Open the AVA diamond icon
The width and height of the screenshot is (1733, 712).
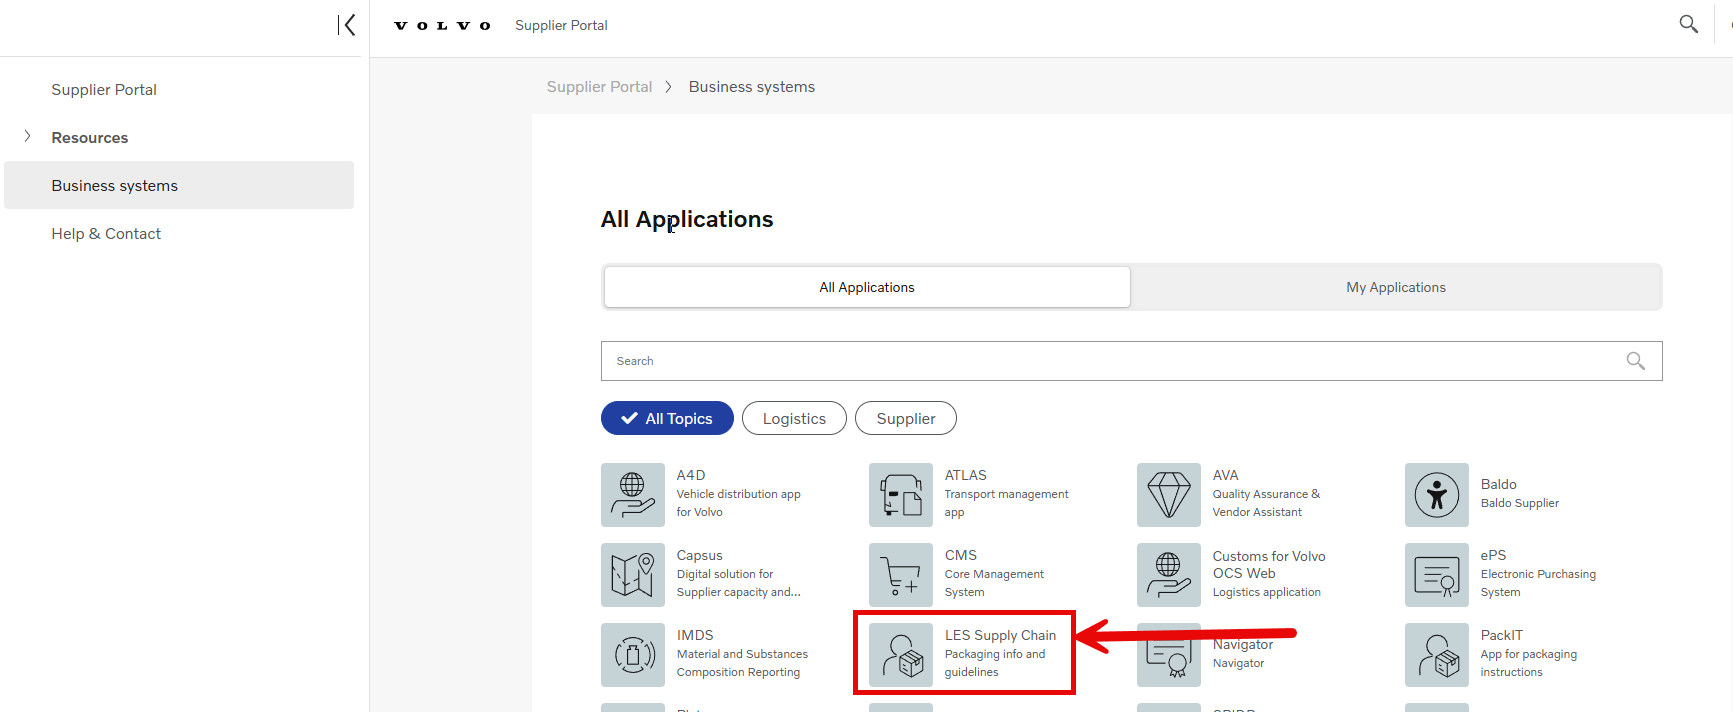click(1169, 495)
